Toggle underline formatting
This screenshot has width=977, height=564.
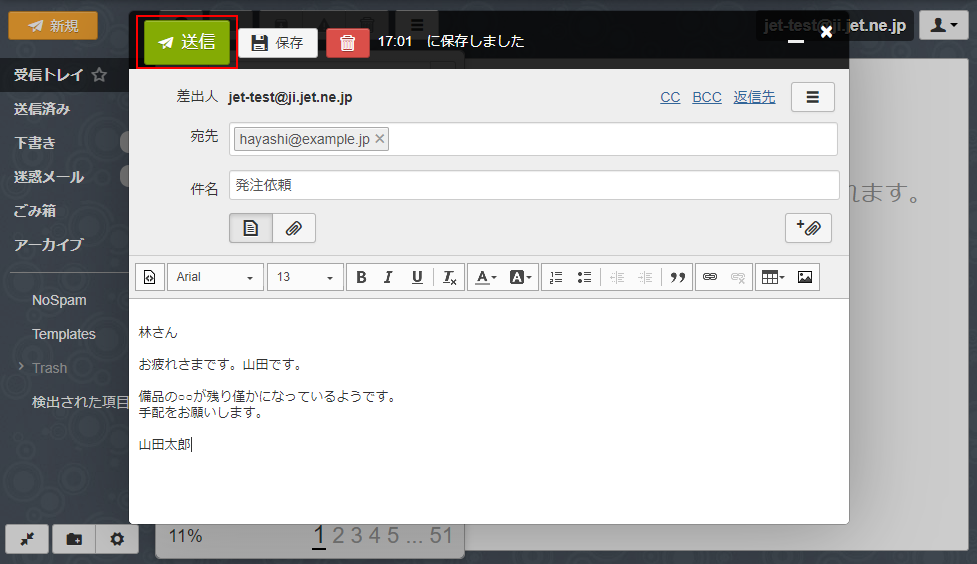417,277
